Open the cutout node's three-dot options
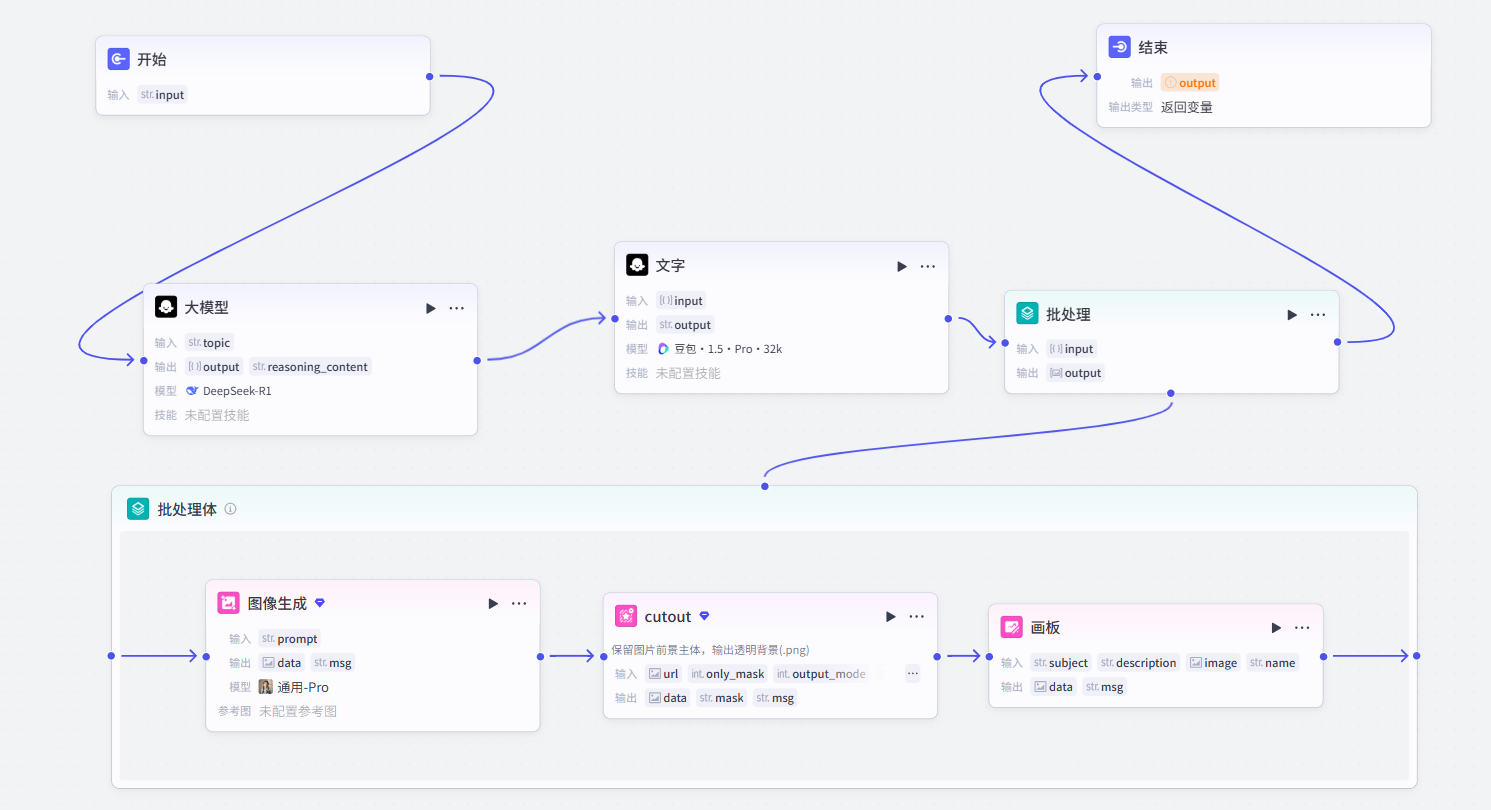Screen dimensions: 1491x810 point(917,616)
